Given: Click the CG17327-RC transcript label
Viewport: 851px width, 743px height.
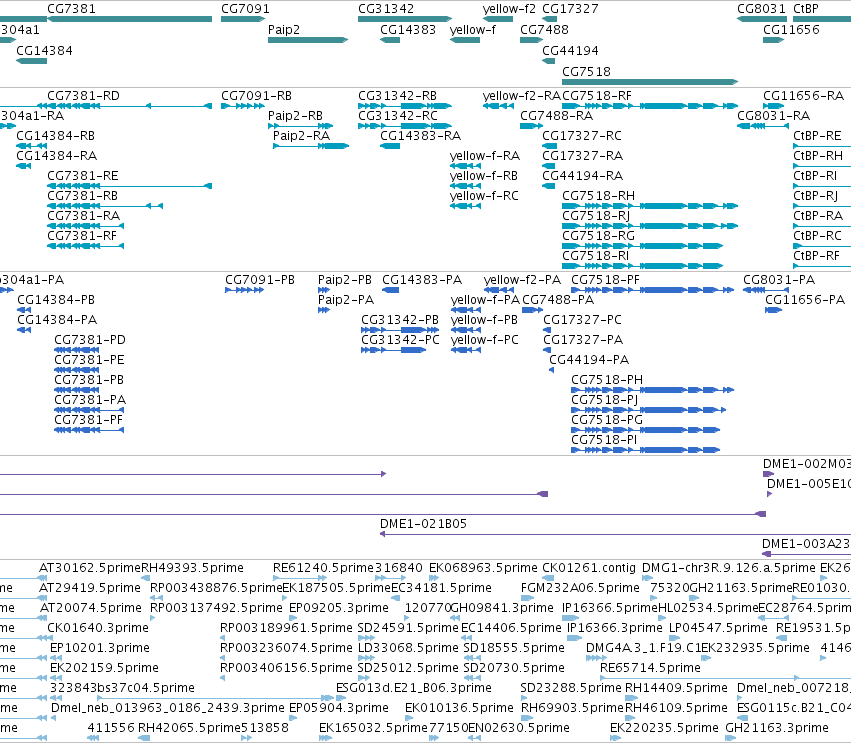Looking at the screenshot, I should 582,136.
